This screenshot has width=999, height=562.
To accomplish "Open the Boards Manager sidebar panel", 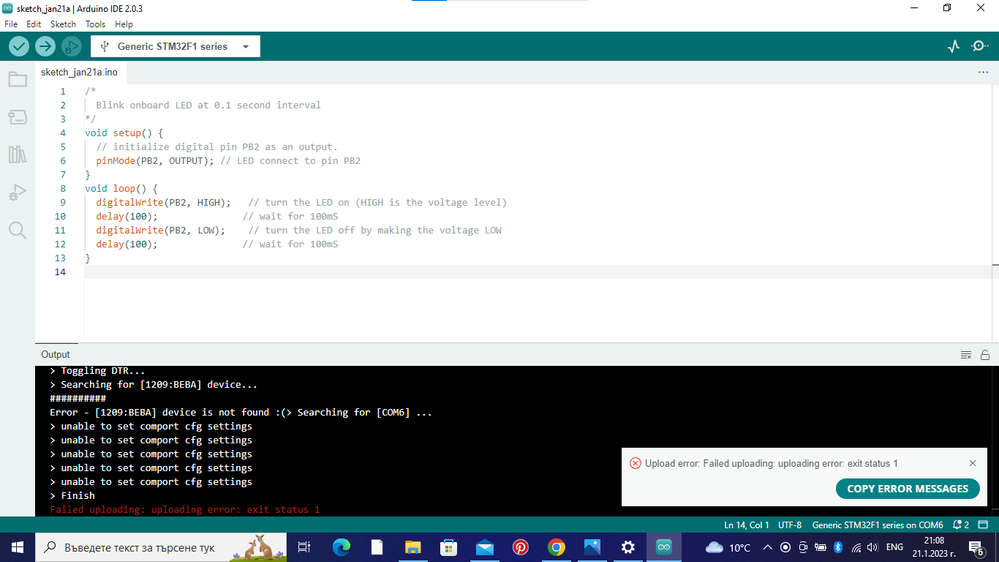I will click(x=17, y=117).
